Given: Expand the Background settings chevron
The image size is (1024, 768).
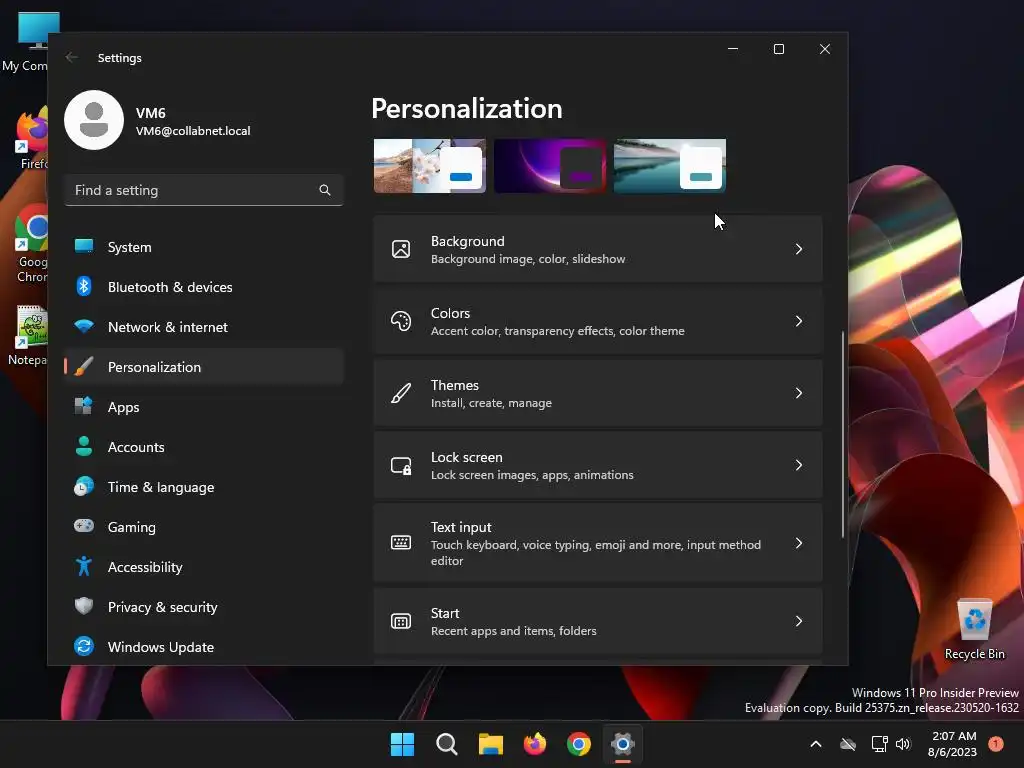Looking at the screenshot, I should pyautogui.click(x=799, y=249).
